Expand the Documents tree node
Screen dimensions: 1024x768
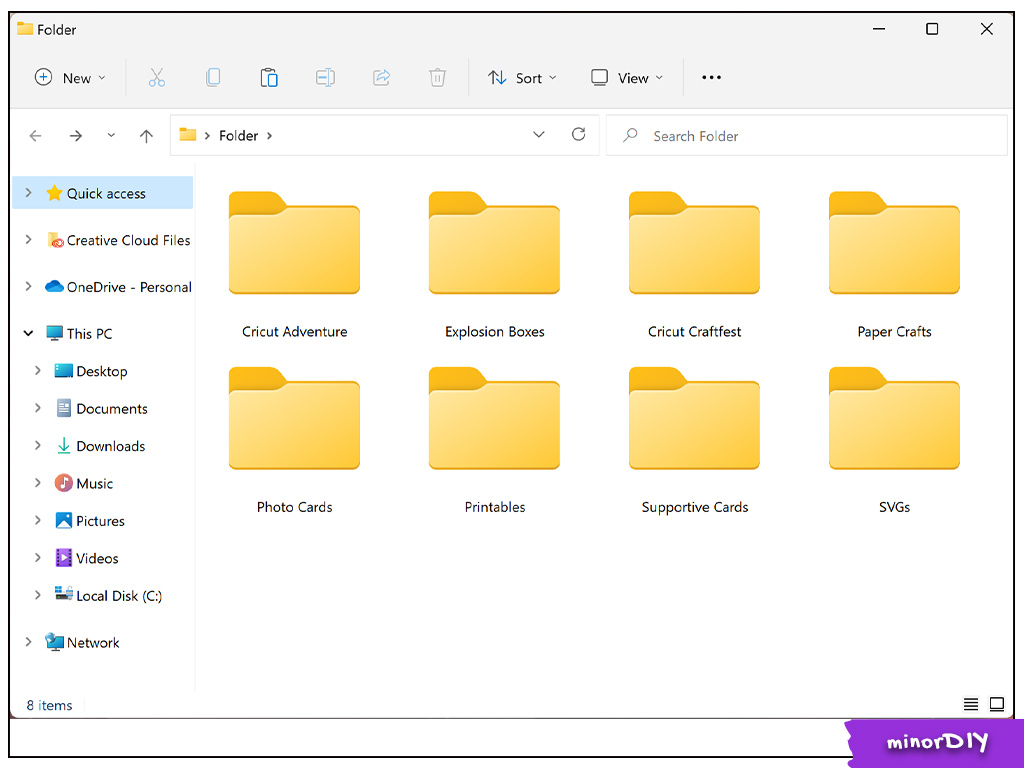38,408
